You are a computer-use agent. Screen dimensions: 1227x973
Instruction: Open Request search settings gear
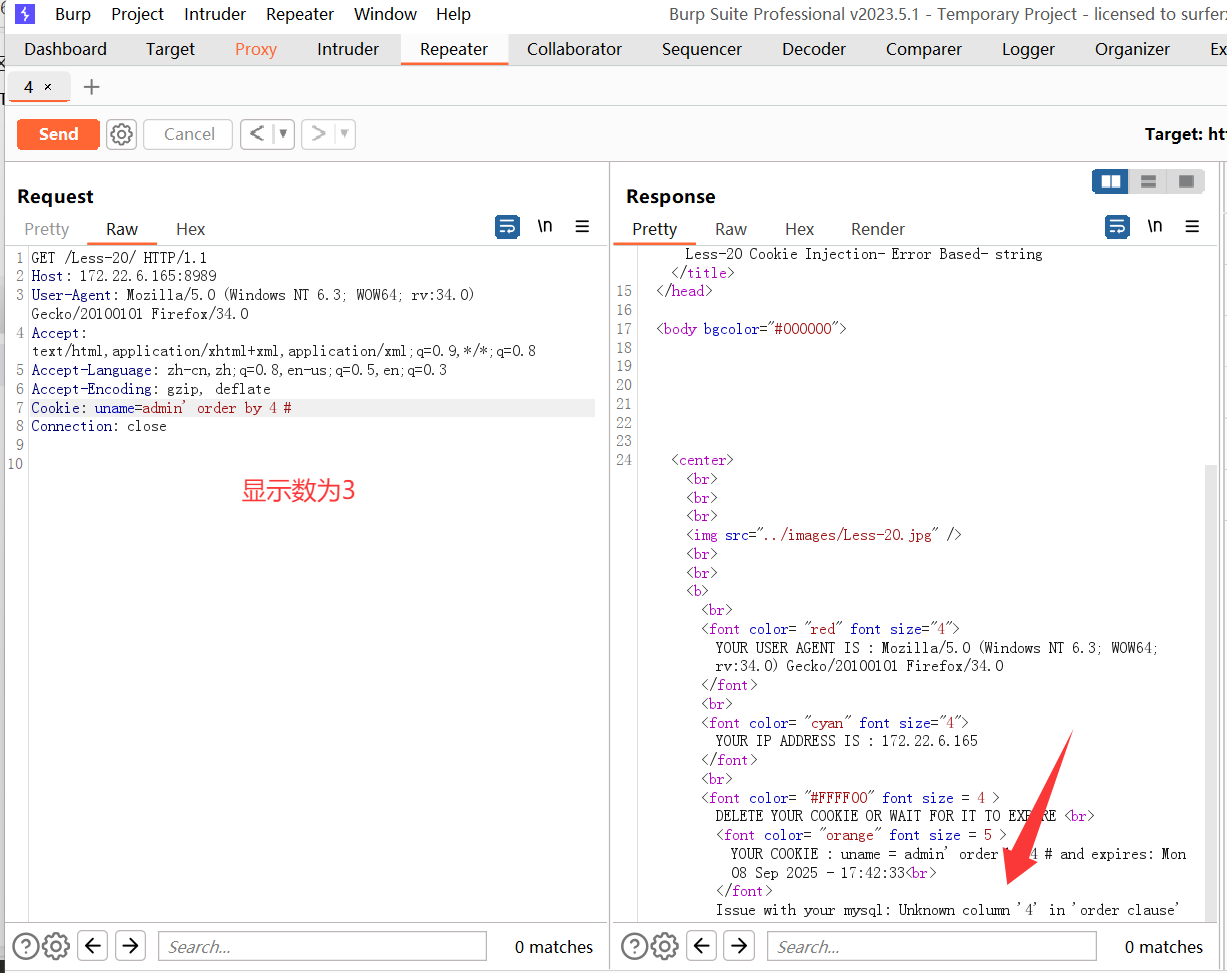click(x=56, y=946)
